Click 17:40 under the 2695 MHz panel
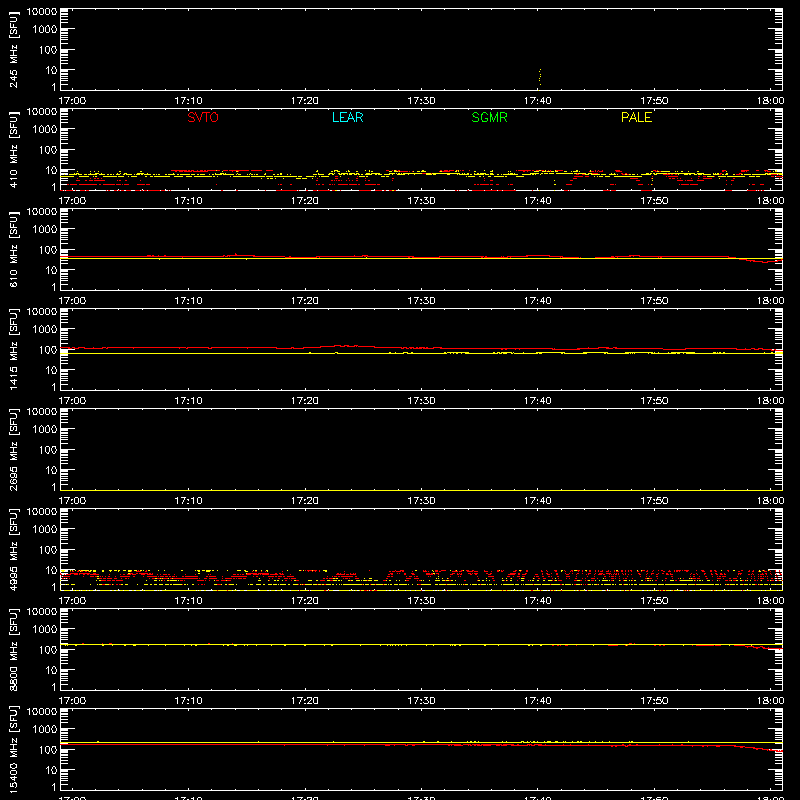800x800 pixels. [x=537, y=501]
